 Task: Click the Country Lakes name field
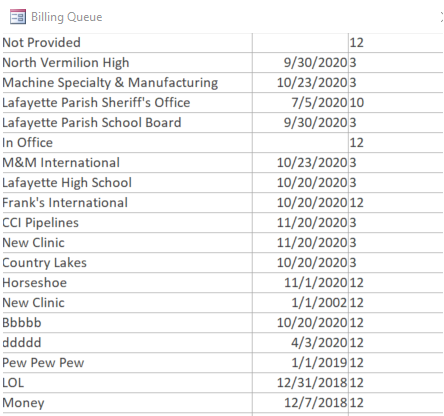tap(127, 263)
